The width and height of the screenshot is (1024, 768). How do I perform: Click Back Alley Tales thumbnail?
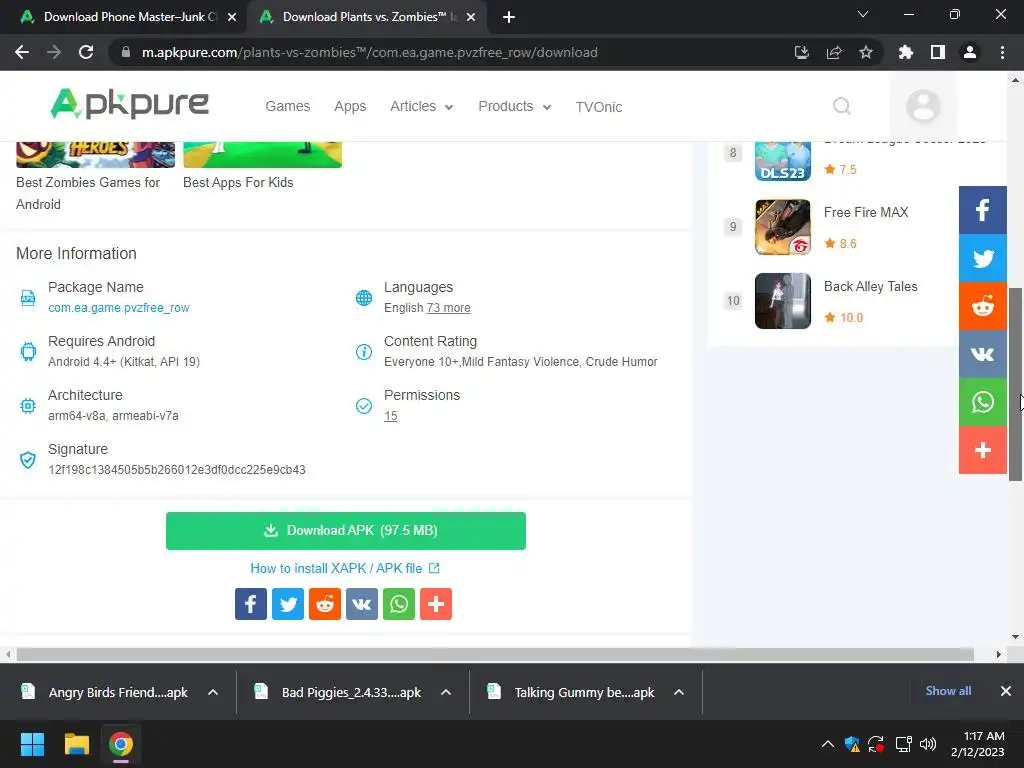coord(782,301)
